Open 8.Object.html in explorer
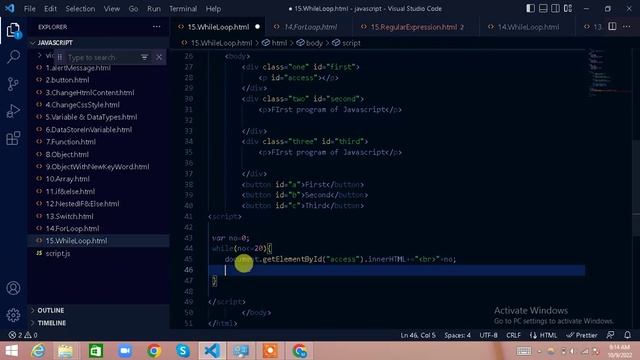 (x=67, y=154)
